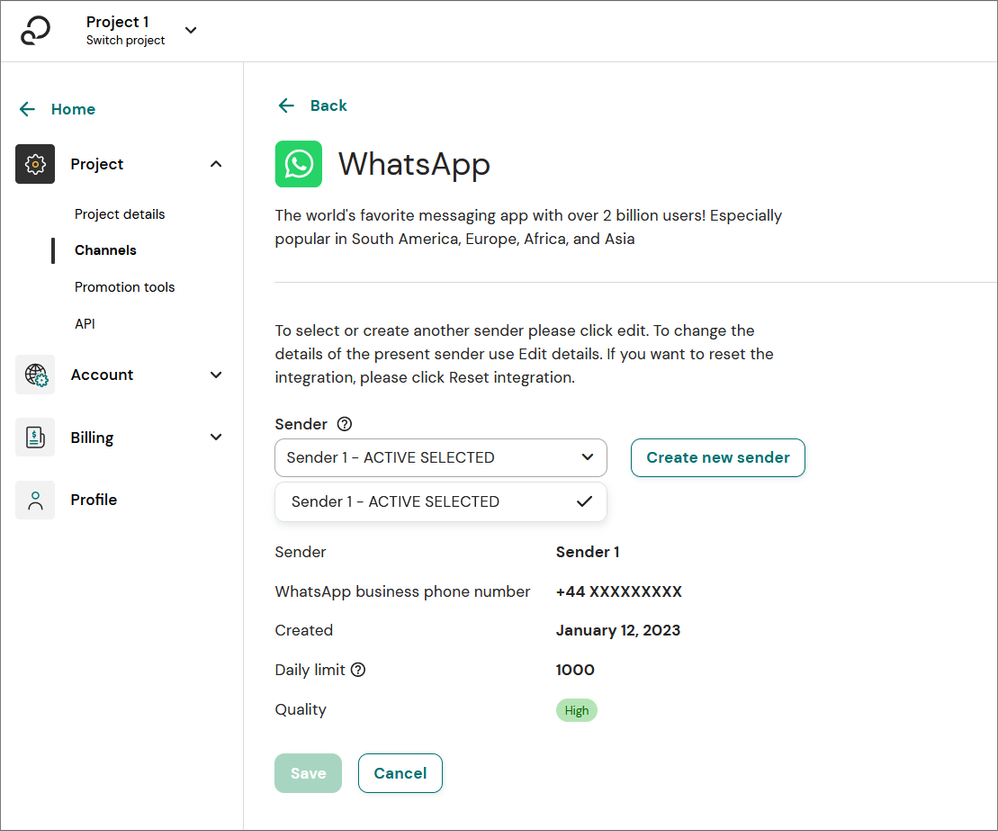
Task: Click the Created label
Action: (304, 630)
